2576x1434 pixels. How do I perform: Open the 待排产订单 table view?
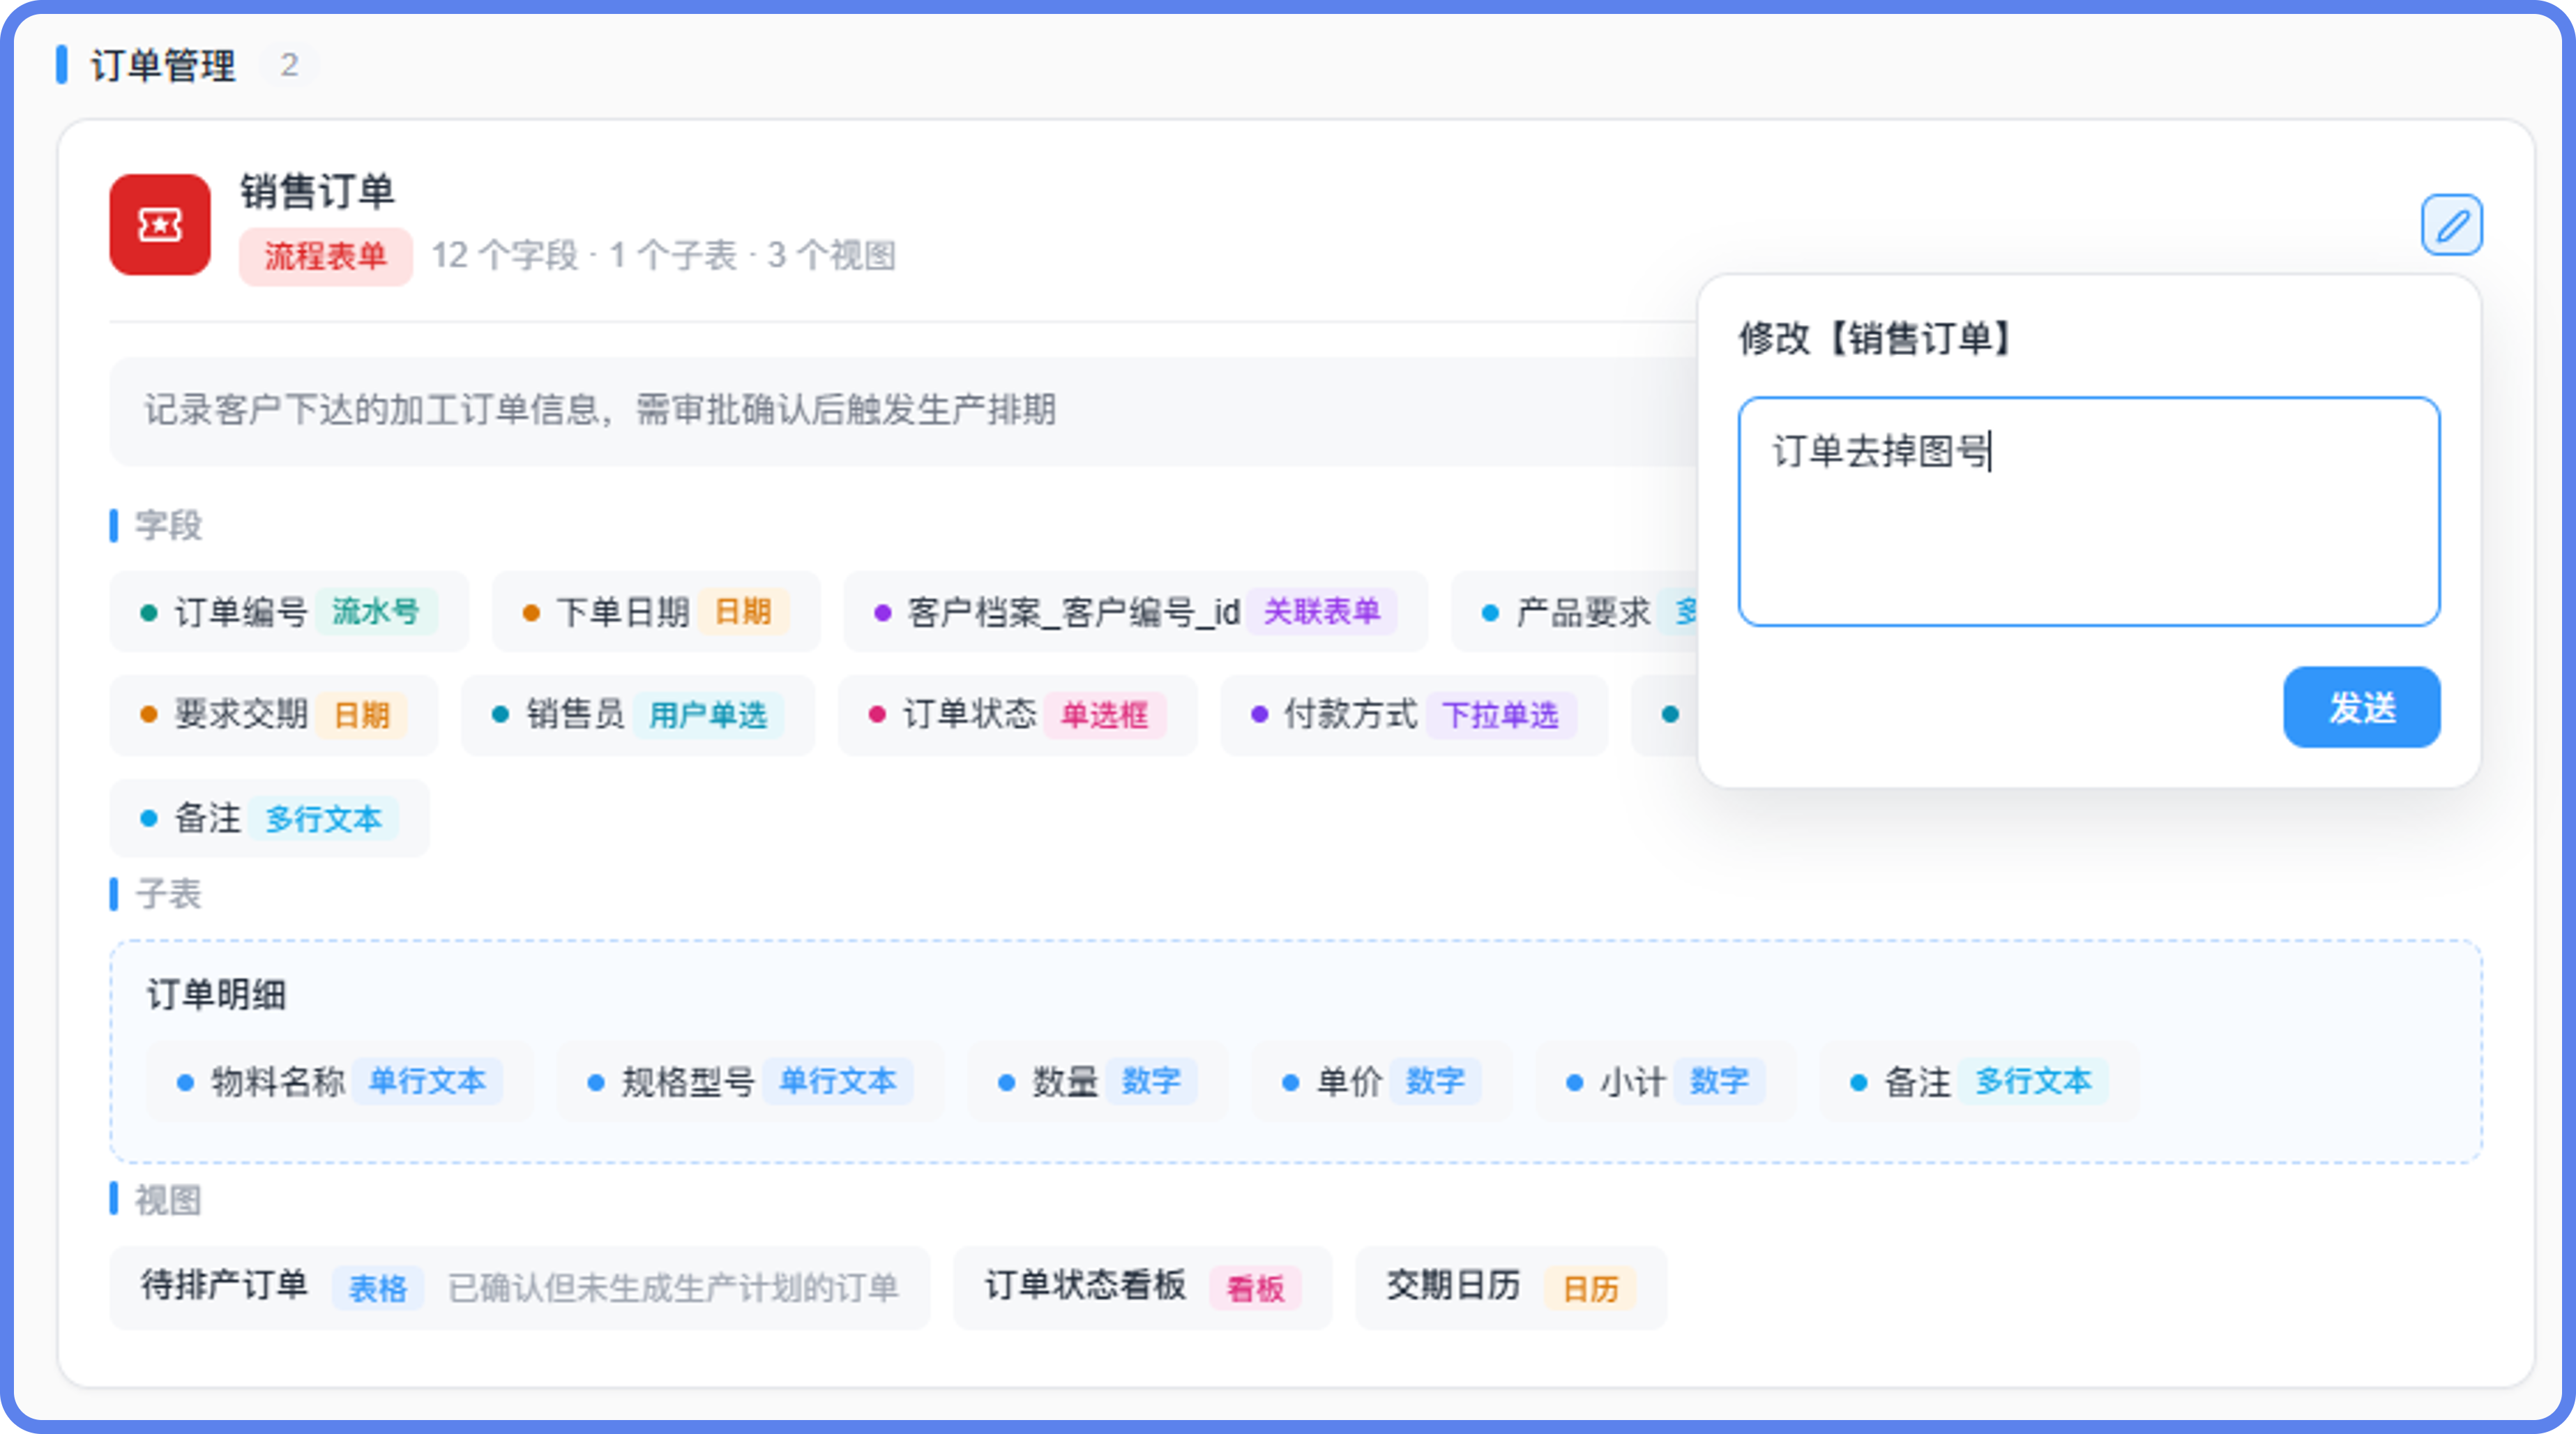click(520, 1287)
